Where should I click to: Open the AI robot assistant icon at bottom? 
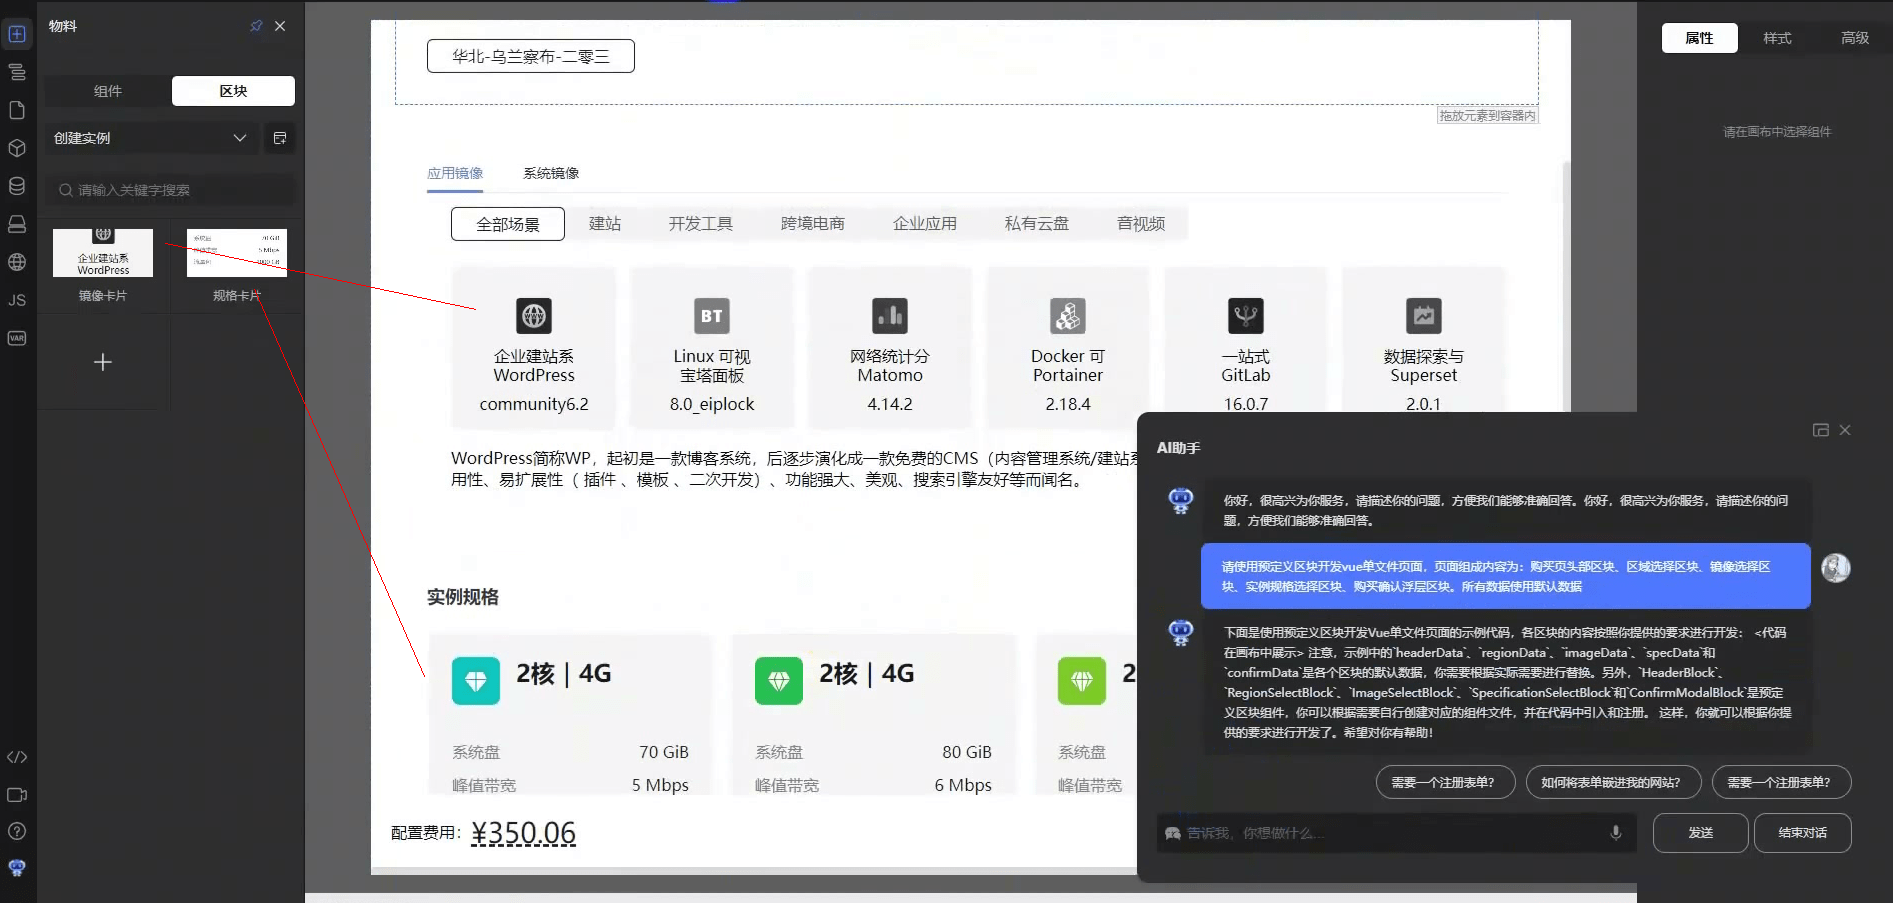[16, 866]
